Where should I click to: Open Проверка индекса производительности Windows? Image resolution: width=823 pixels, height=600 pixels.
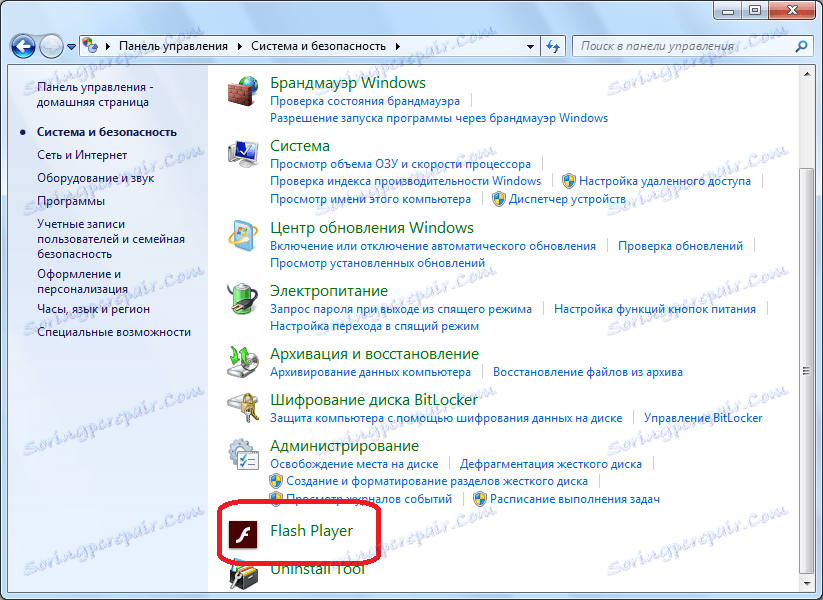tap(405, 181)
